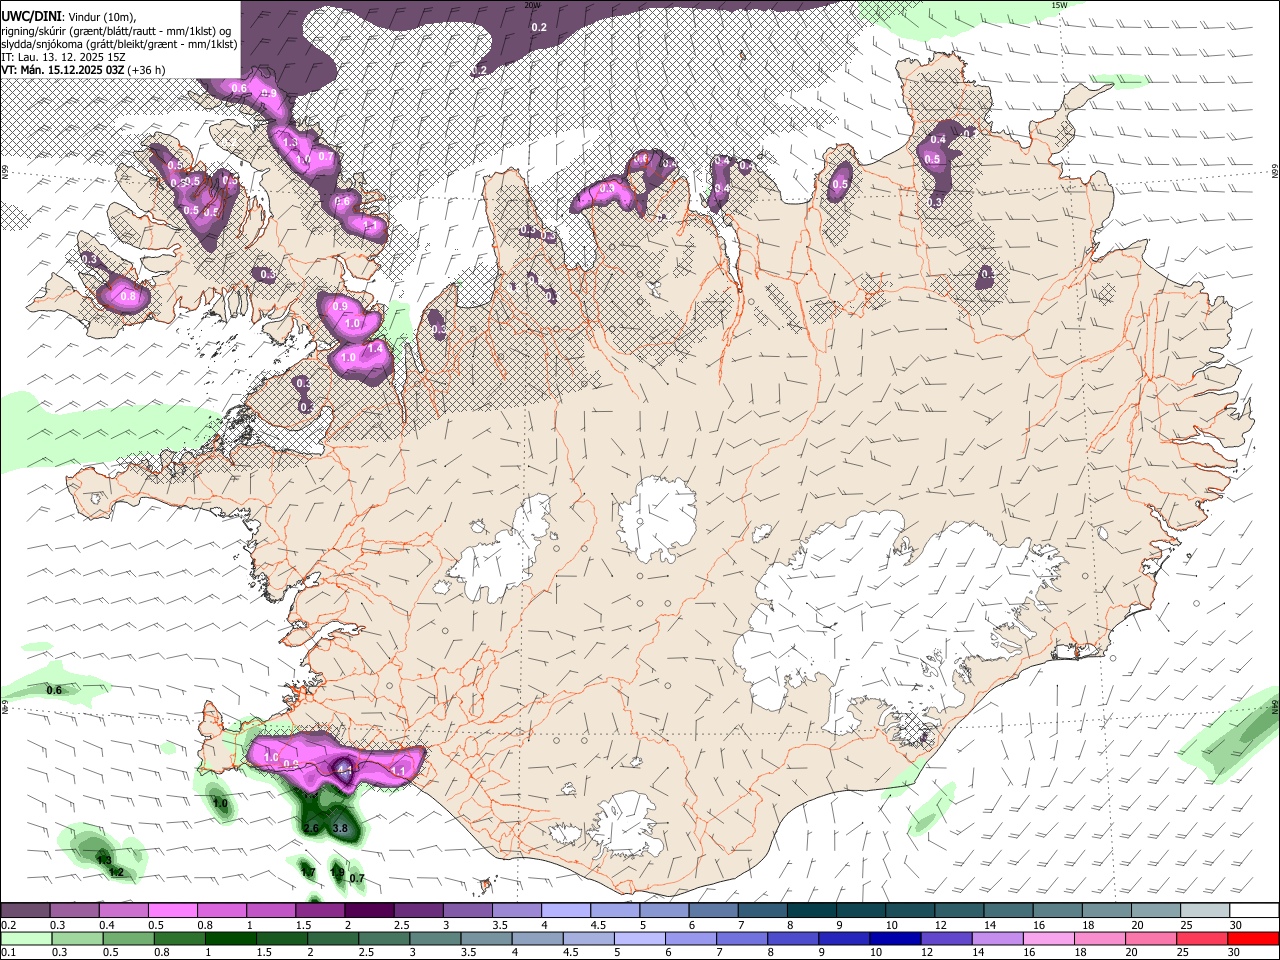Select the VT: Mán. 15.12.2025 03Z (+36 h) line
Screen dimensions: 1280x960
(x=83, y=70)
